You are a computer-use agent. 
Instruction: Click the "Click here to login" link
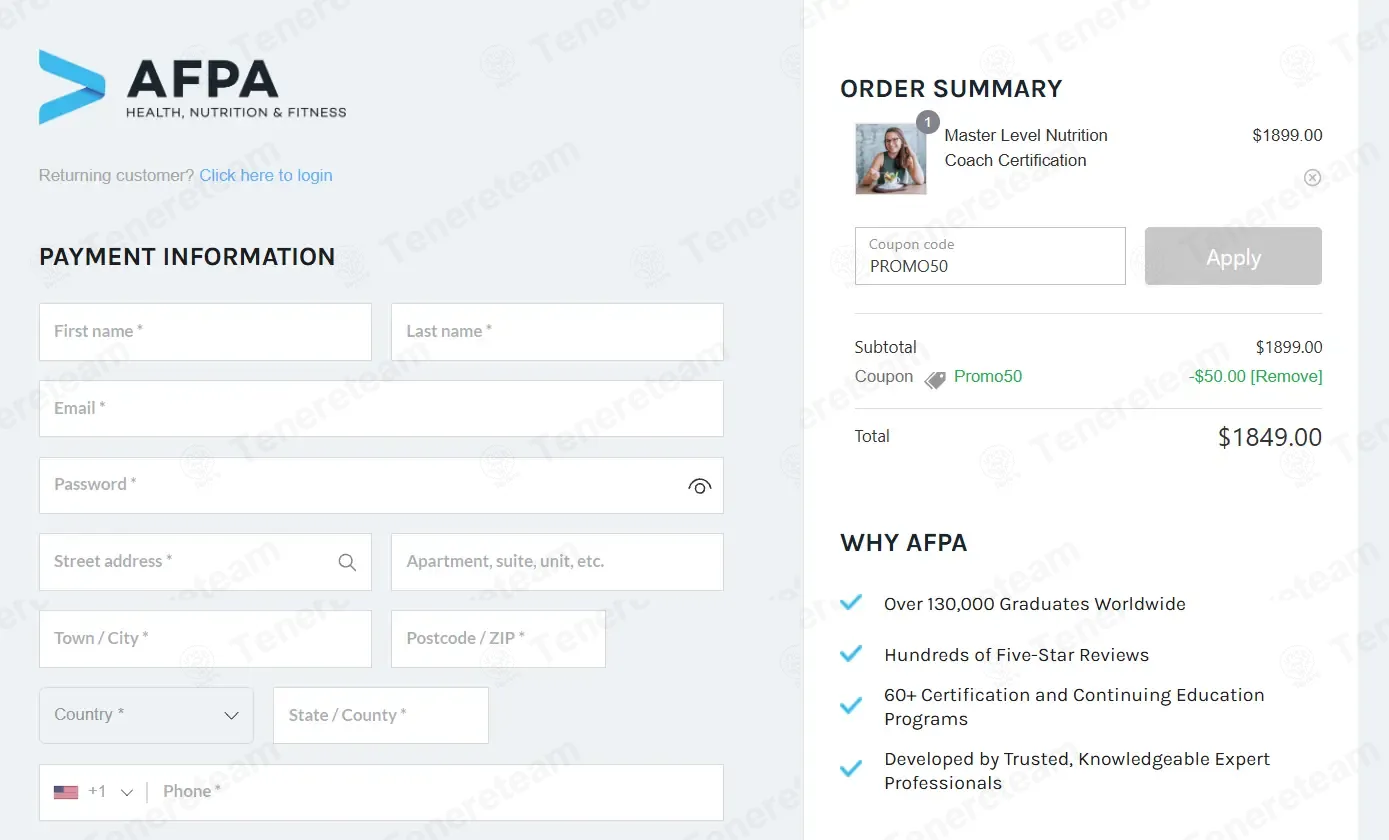coord(266,175)
